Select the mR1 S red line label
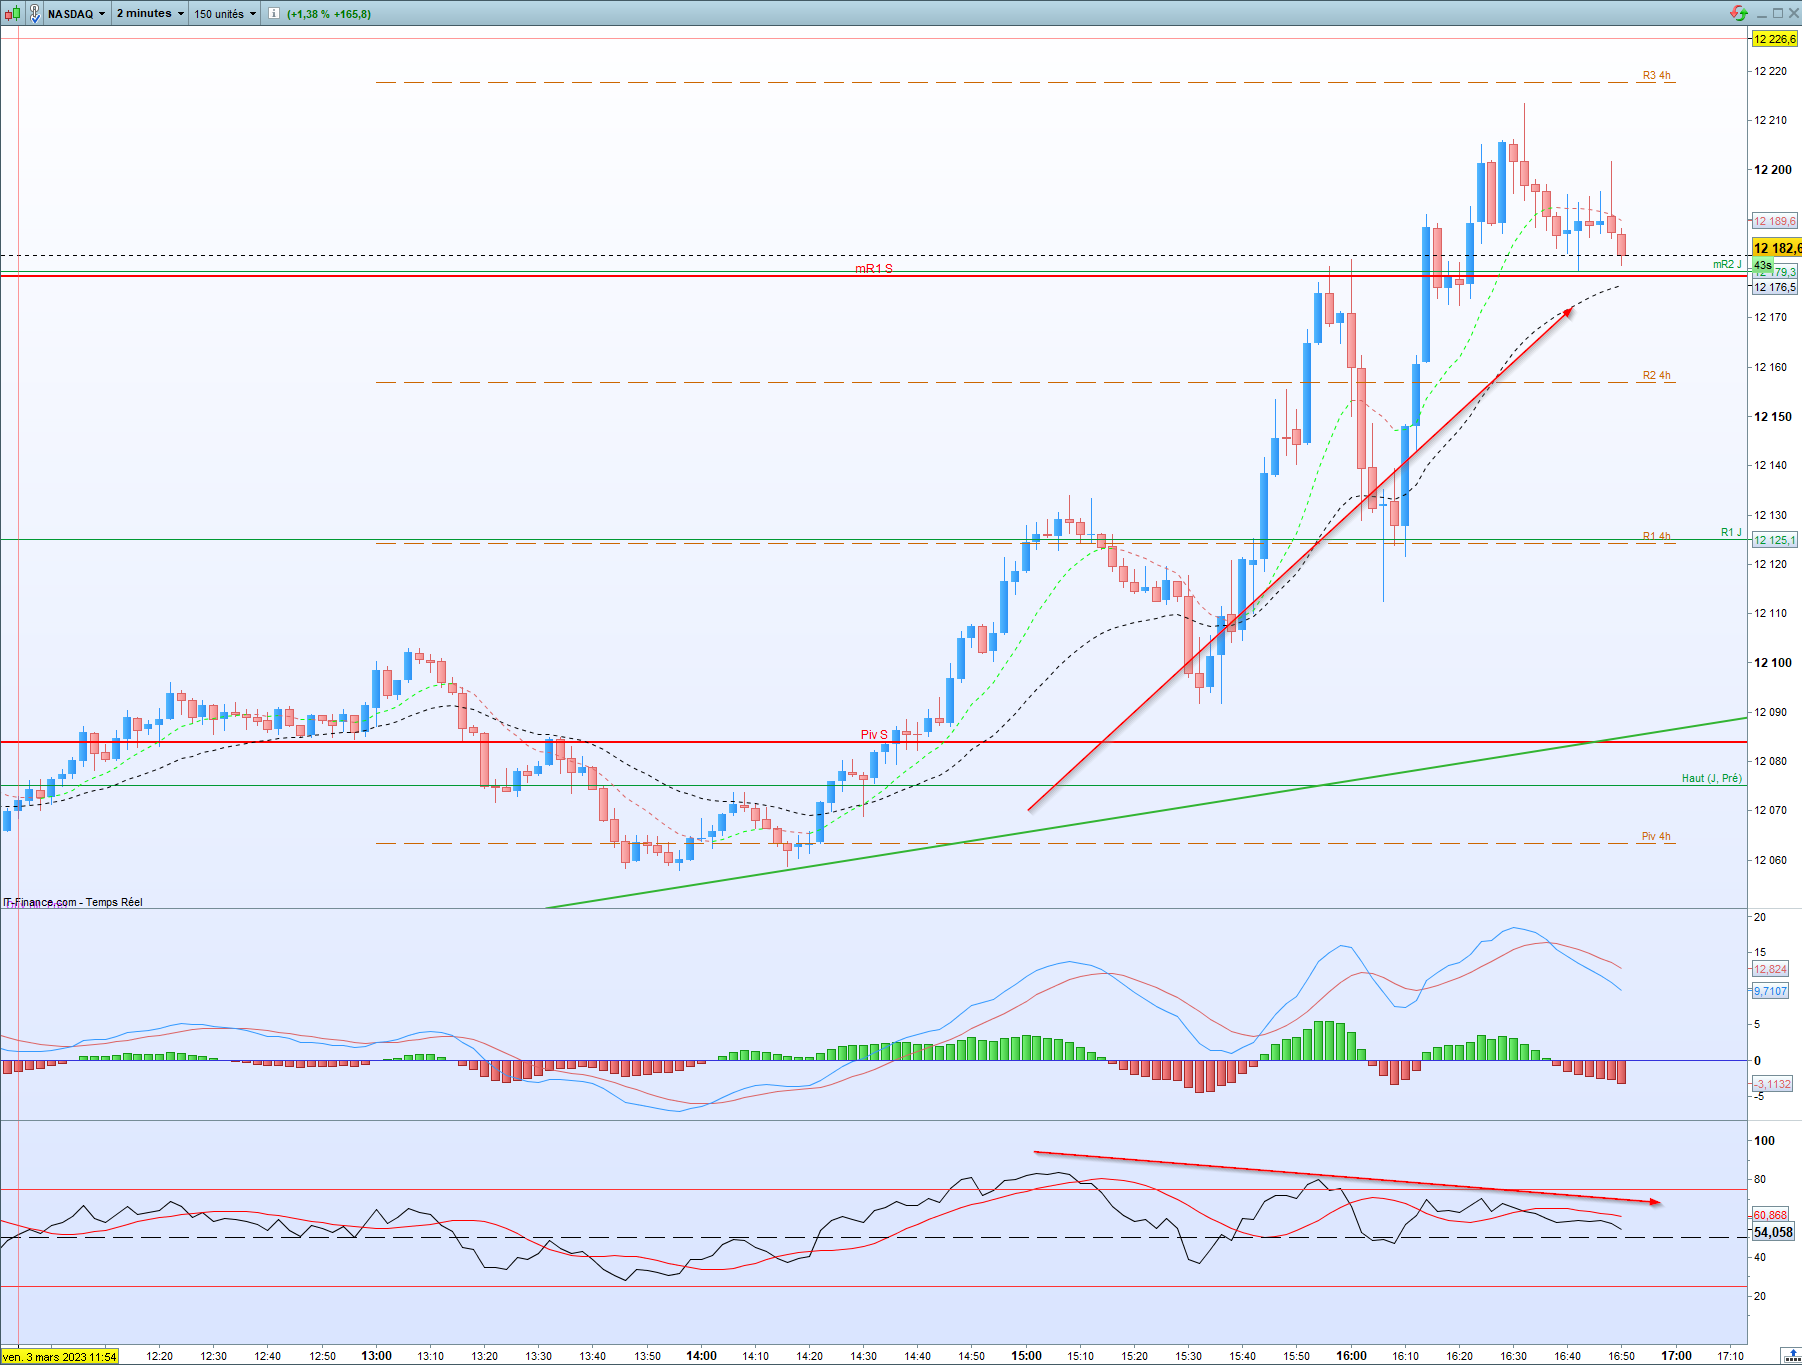Screen dimensions: 1802x1365 point(874,269)
